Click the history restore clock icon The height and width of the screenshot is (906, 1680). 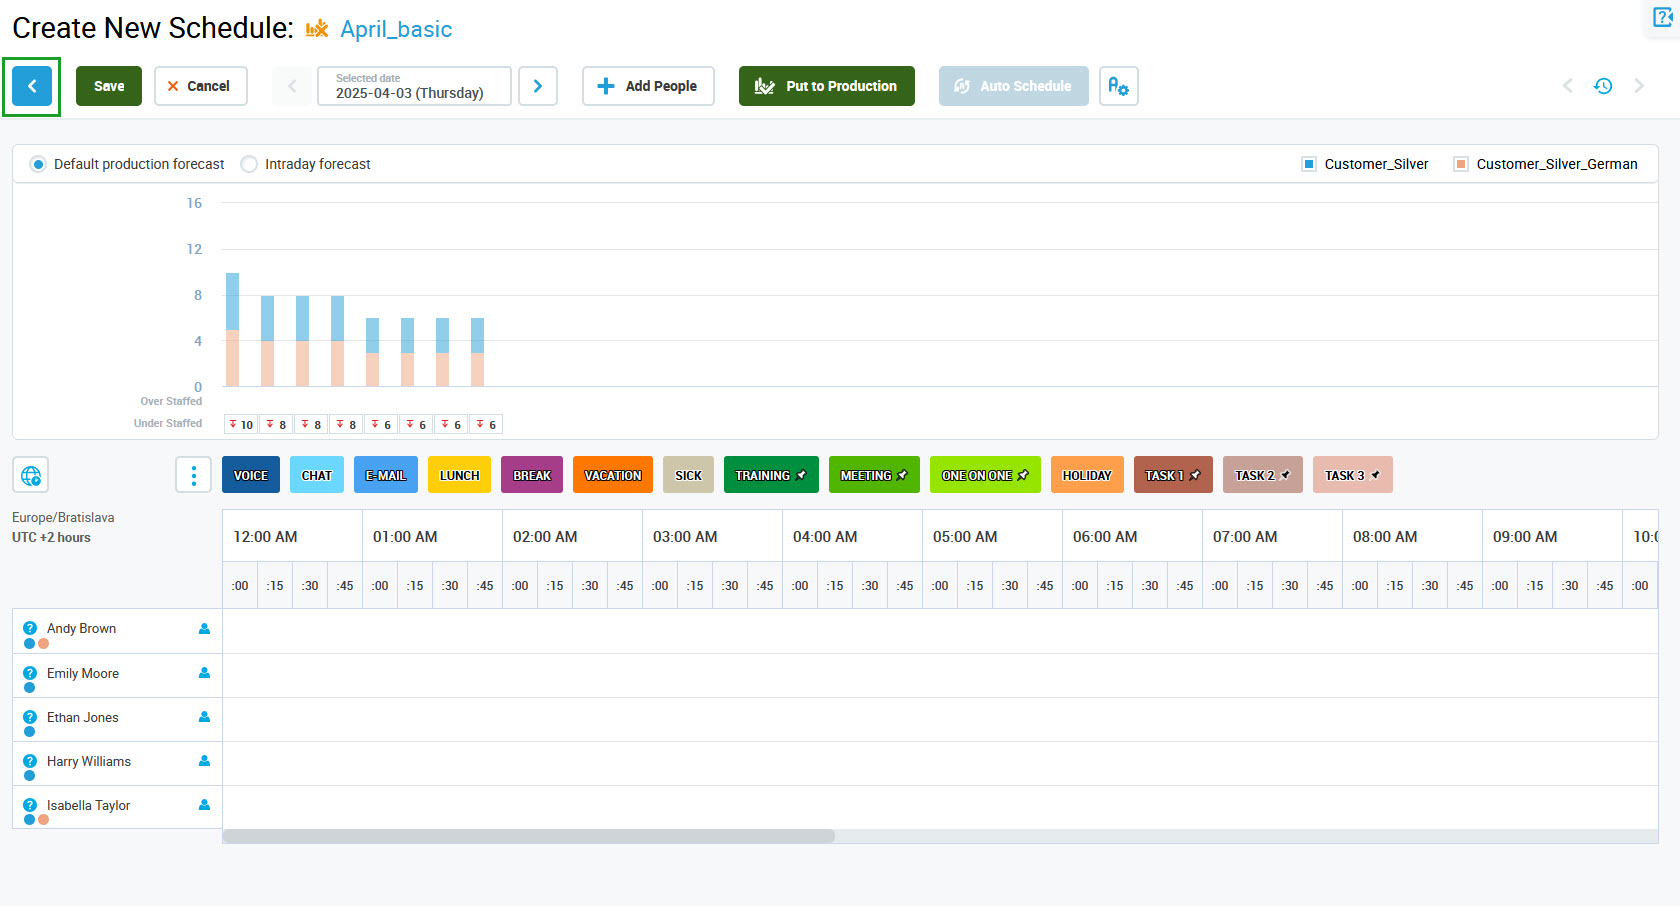1603,86
